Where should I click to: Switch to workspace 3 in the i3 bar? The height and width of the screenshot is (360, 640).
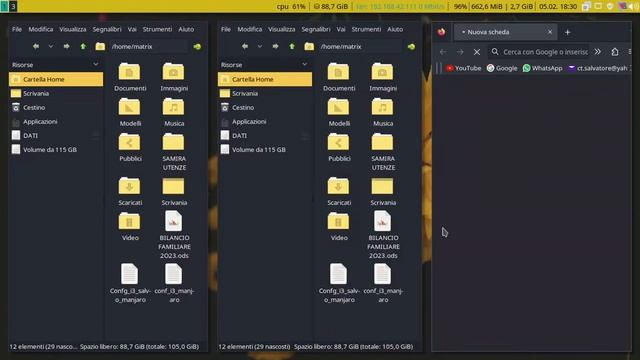point(13,6)
